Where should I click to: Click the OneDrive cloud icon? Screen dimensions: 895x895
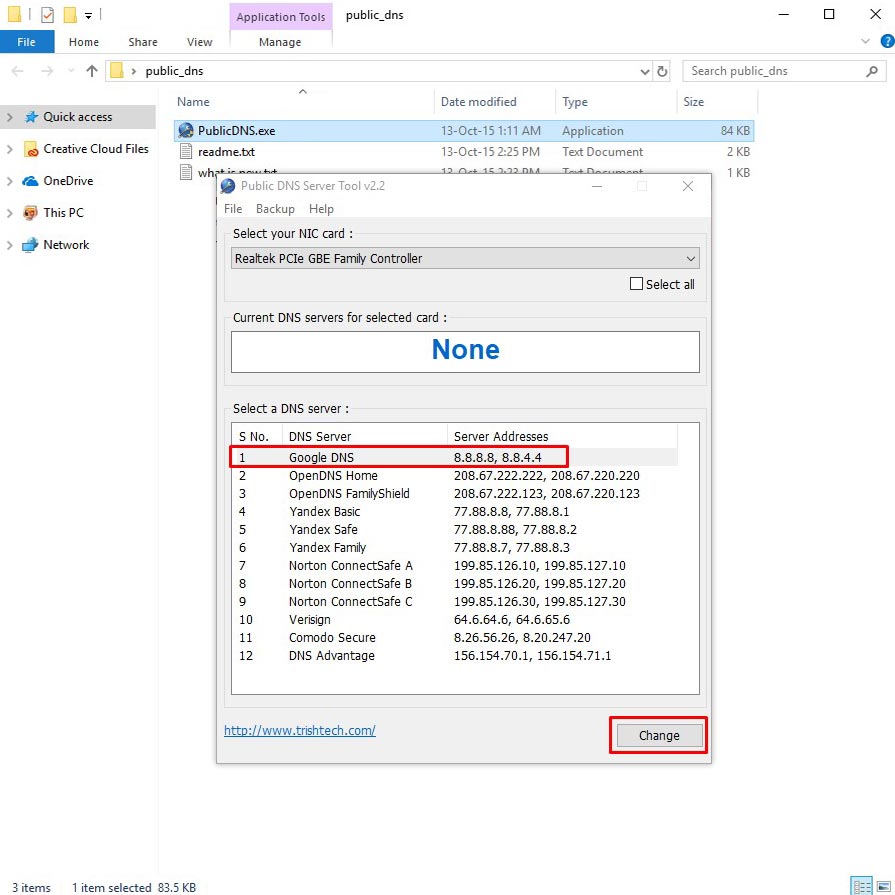tap(30, 181)
